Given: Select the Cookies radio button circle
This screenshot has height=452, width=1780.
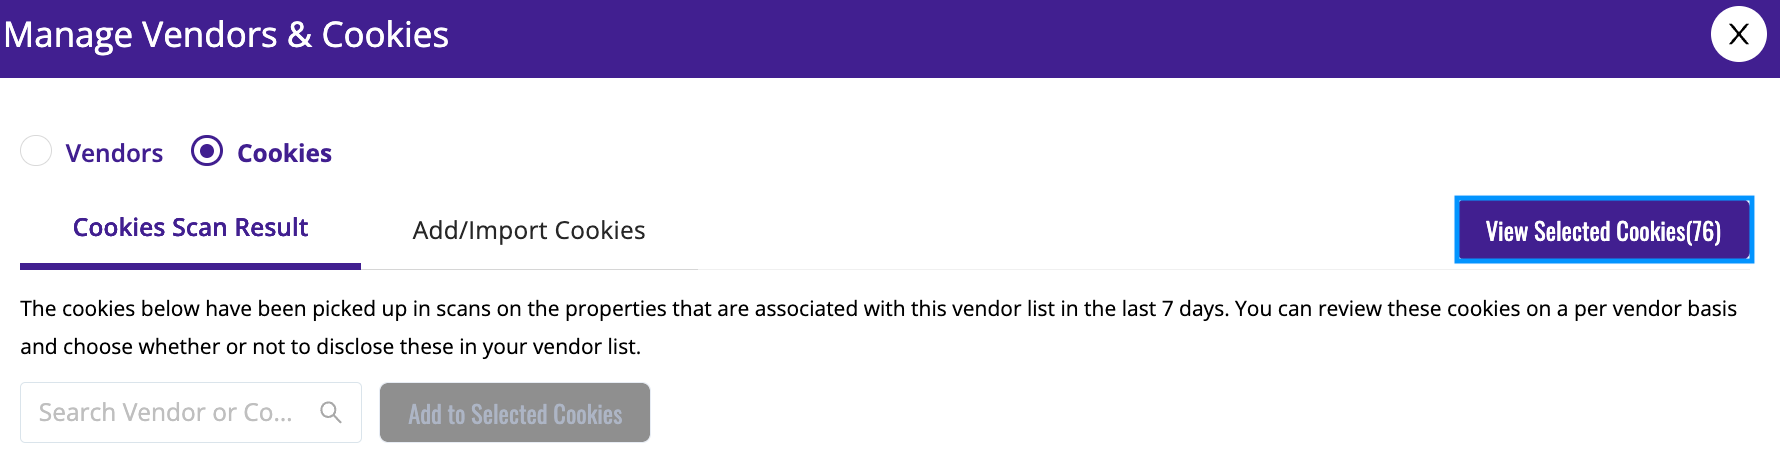Looking at the screenshot, I should (x=207, y=151).
